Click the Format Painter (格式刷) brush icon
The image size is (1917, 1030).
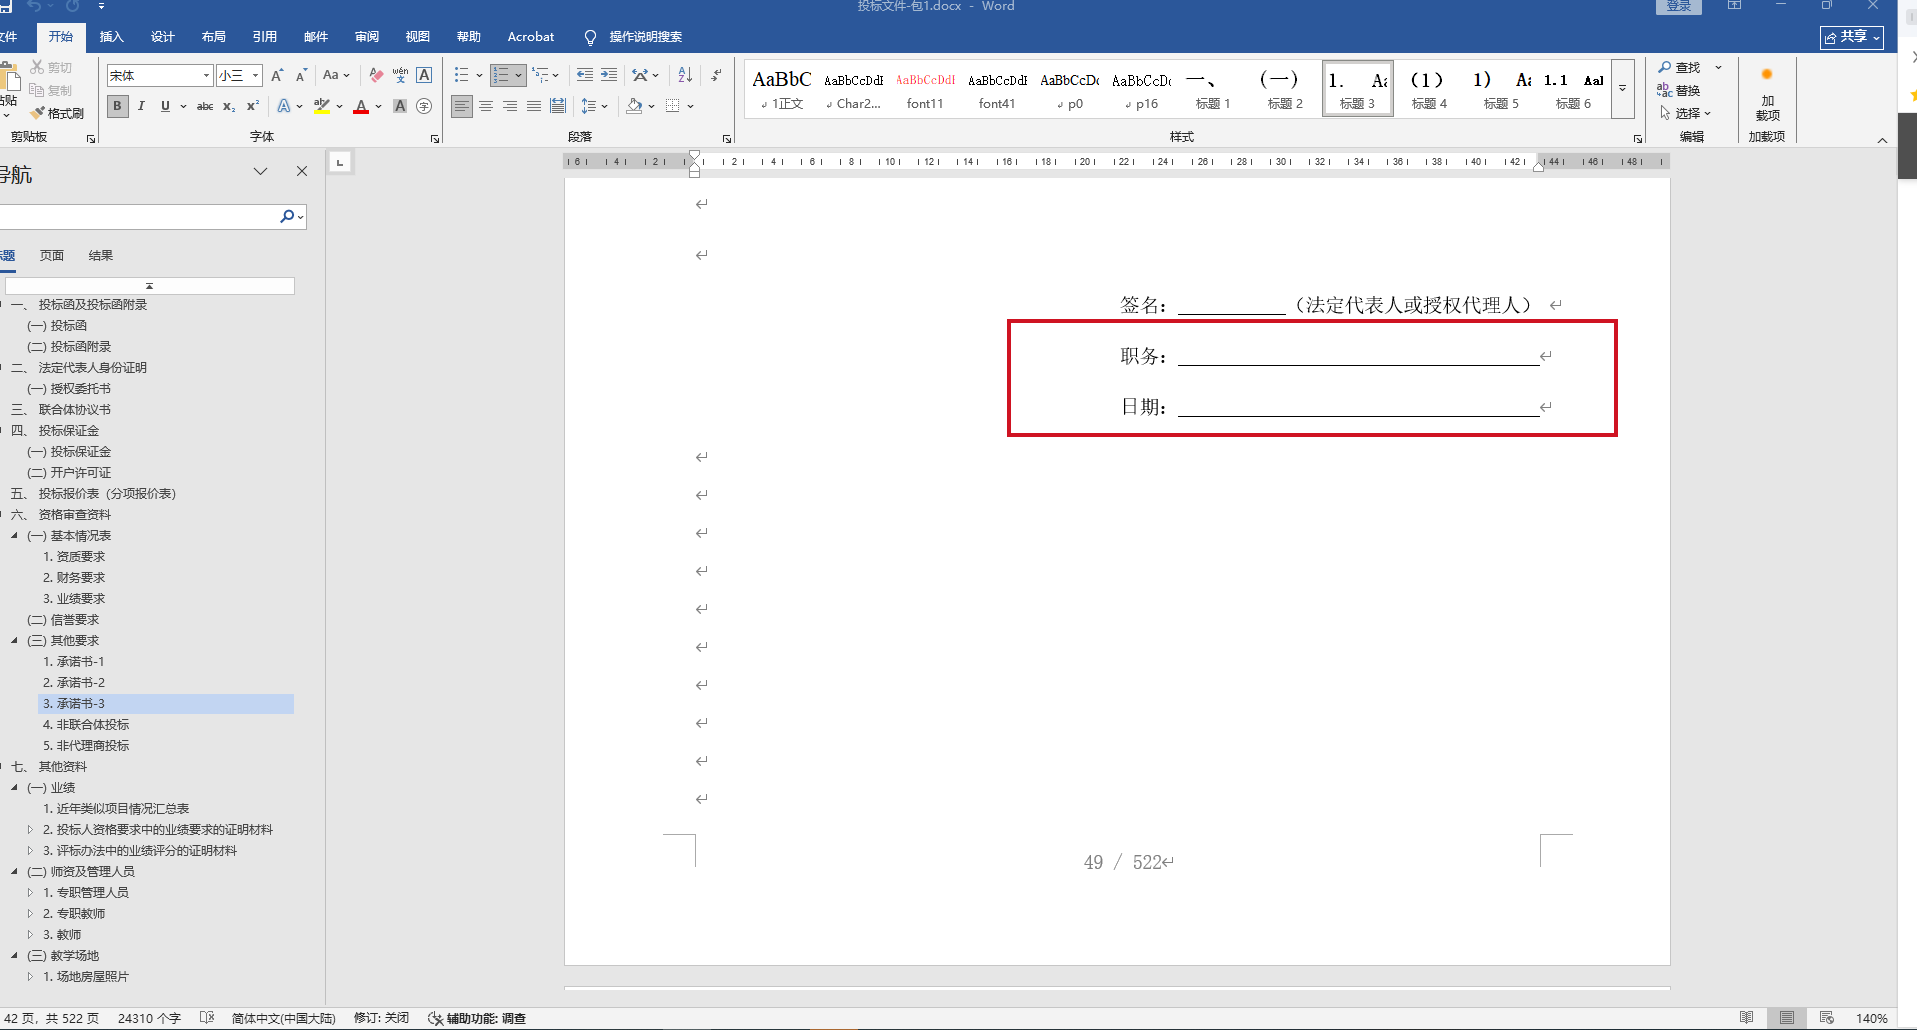[38, 113]
